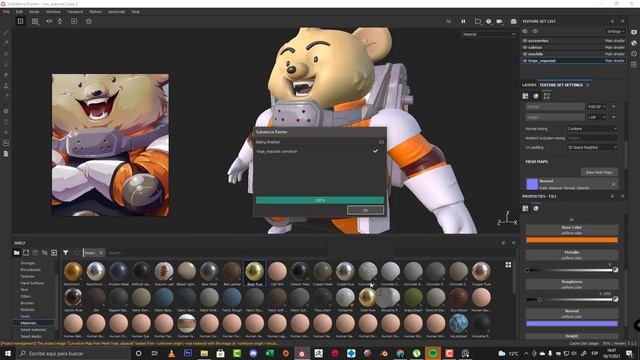Open UV padding 3D Space Neighbor dropdown

pyautogui.click(x=592, y=147)
